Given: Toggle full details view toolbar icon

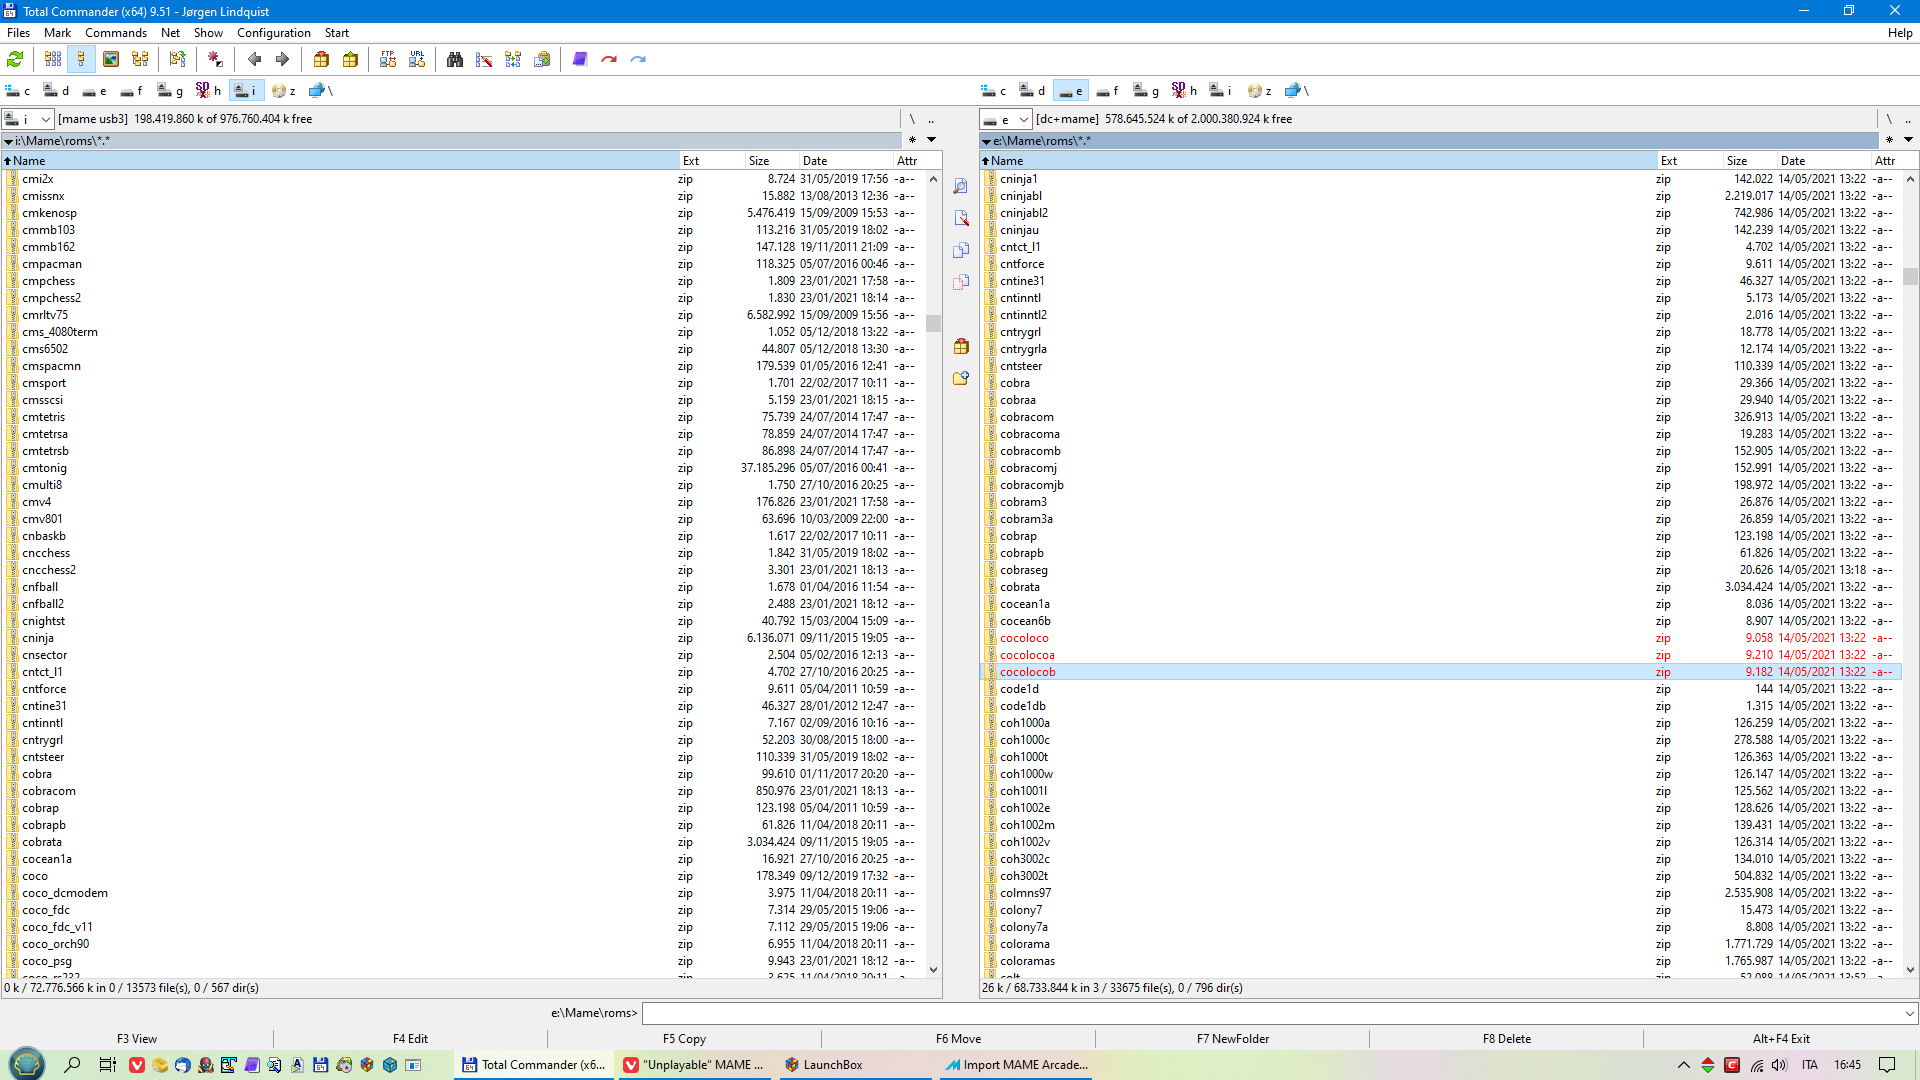Looking at the screenshot, I should [x=82, y=59].
